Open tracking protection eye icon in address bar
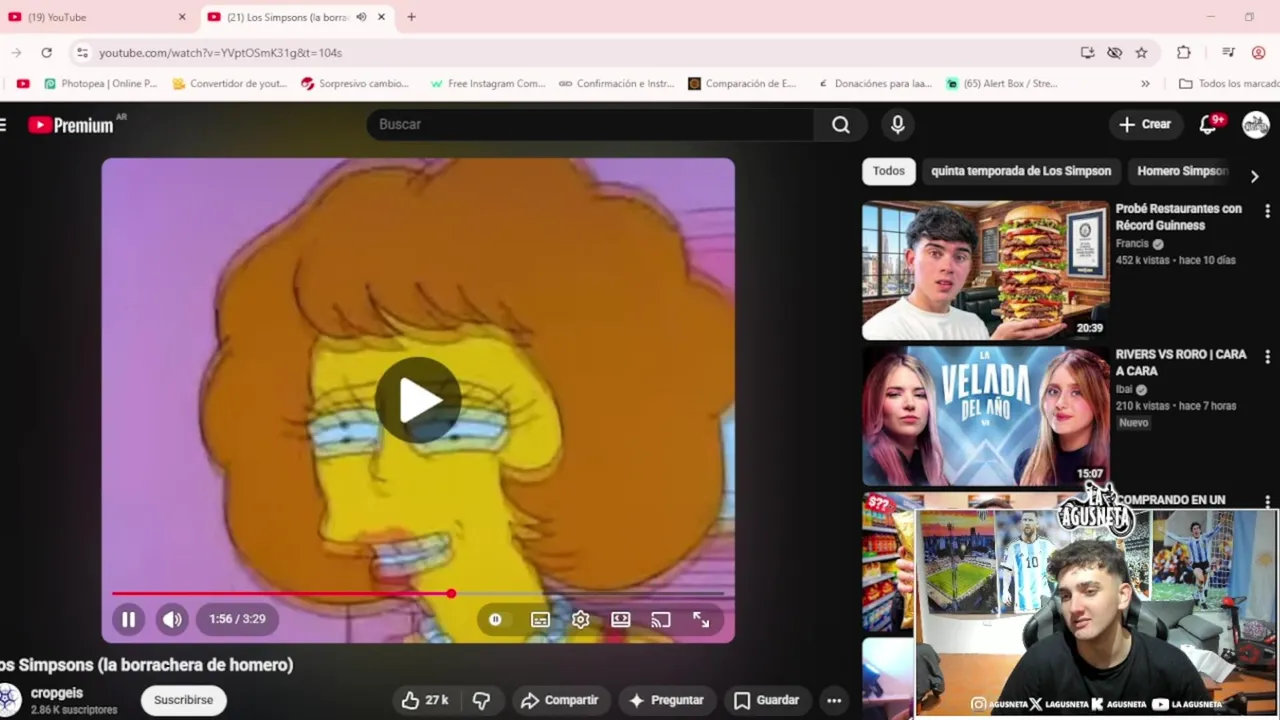 click(x=1114, y=53)
